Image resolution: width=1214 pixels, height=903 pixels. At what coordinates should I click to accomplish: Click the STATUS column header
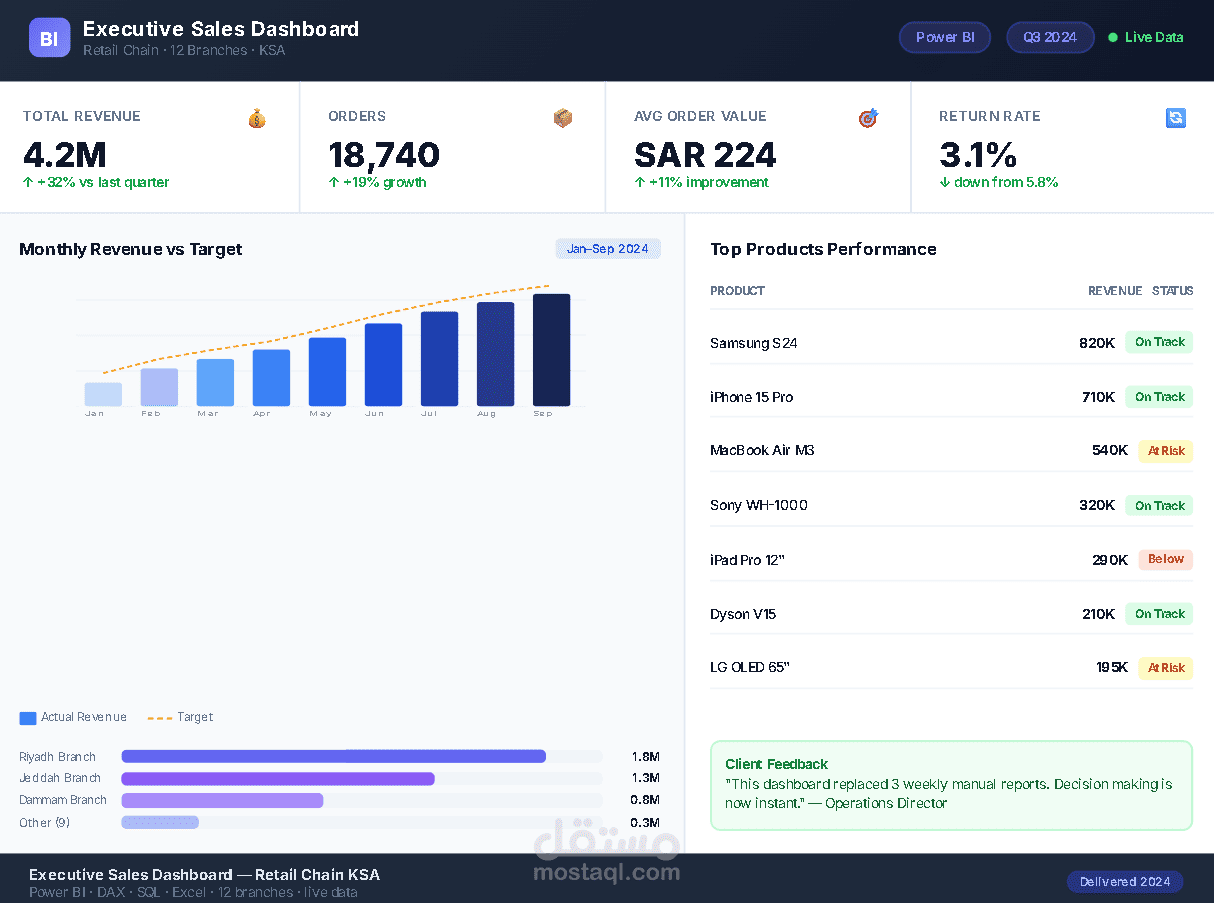coord(1172,291)
